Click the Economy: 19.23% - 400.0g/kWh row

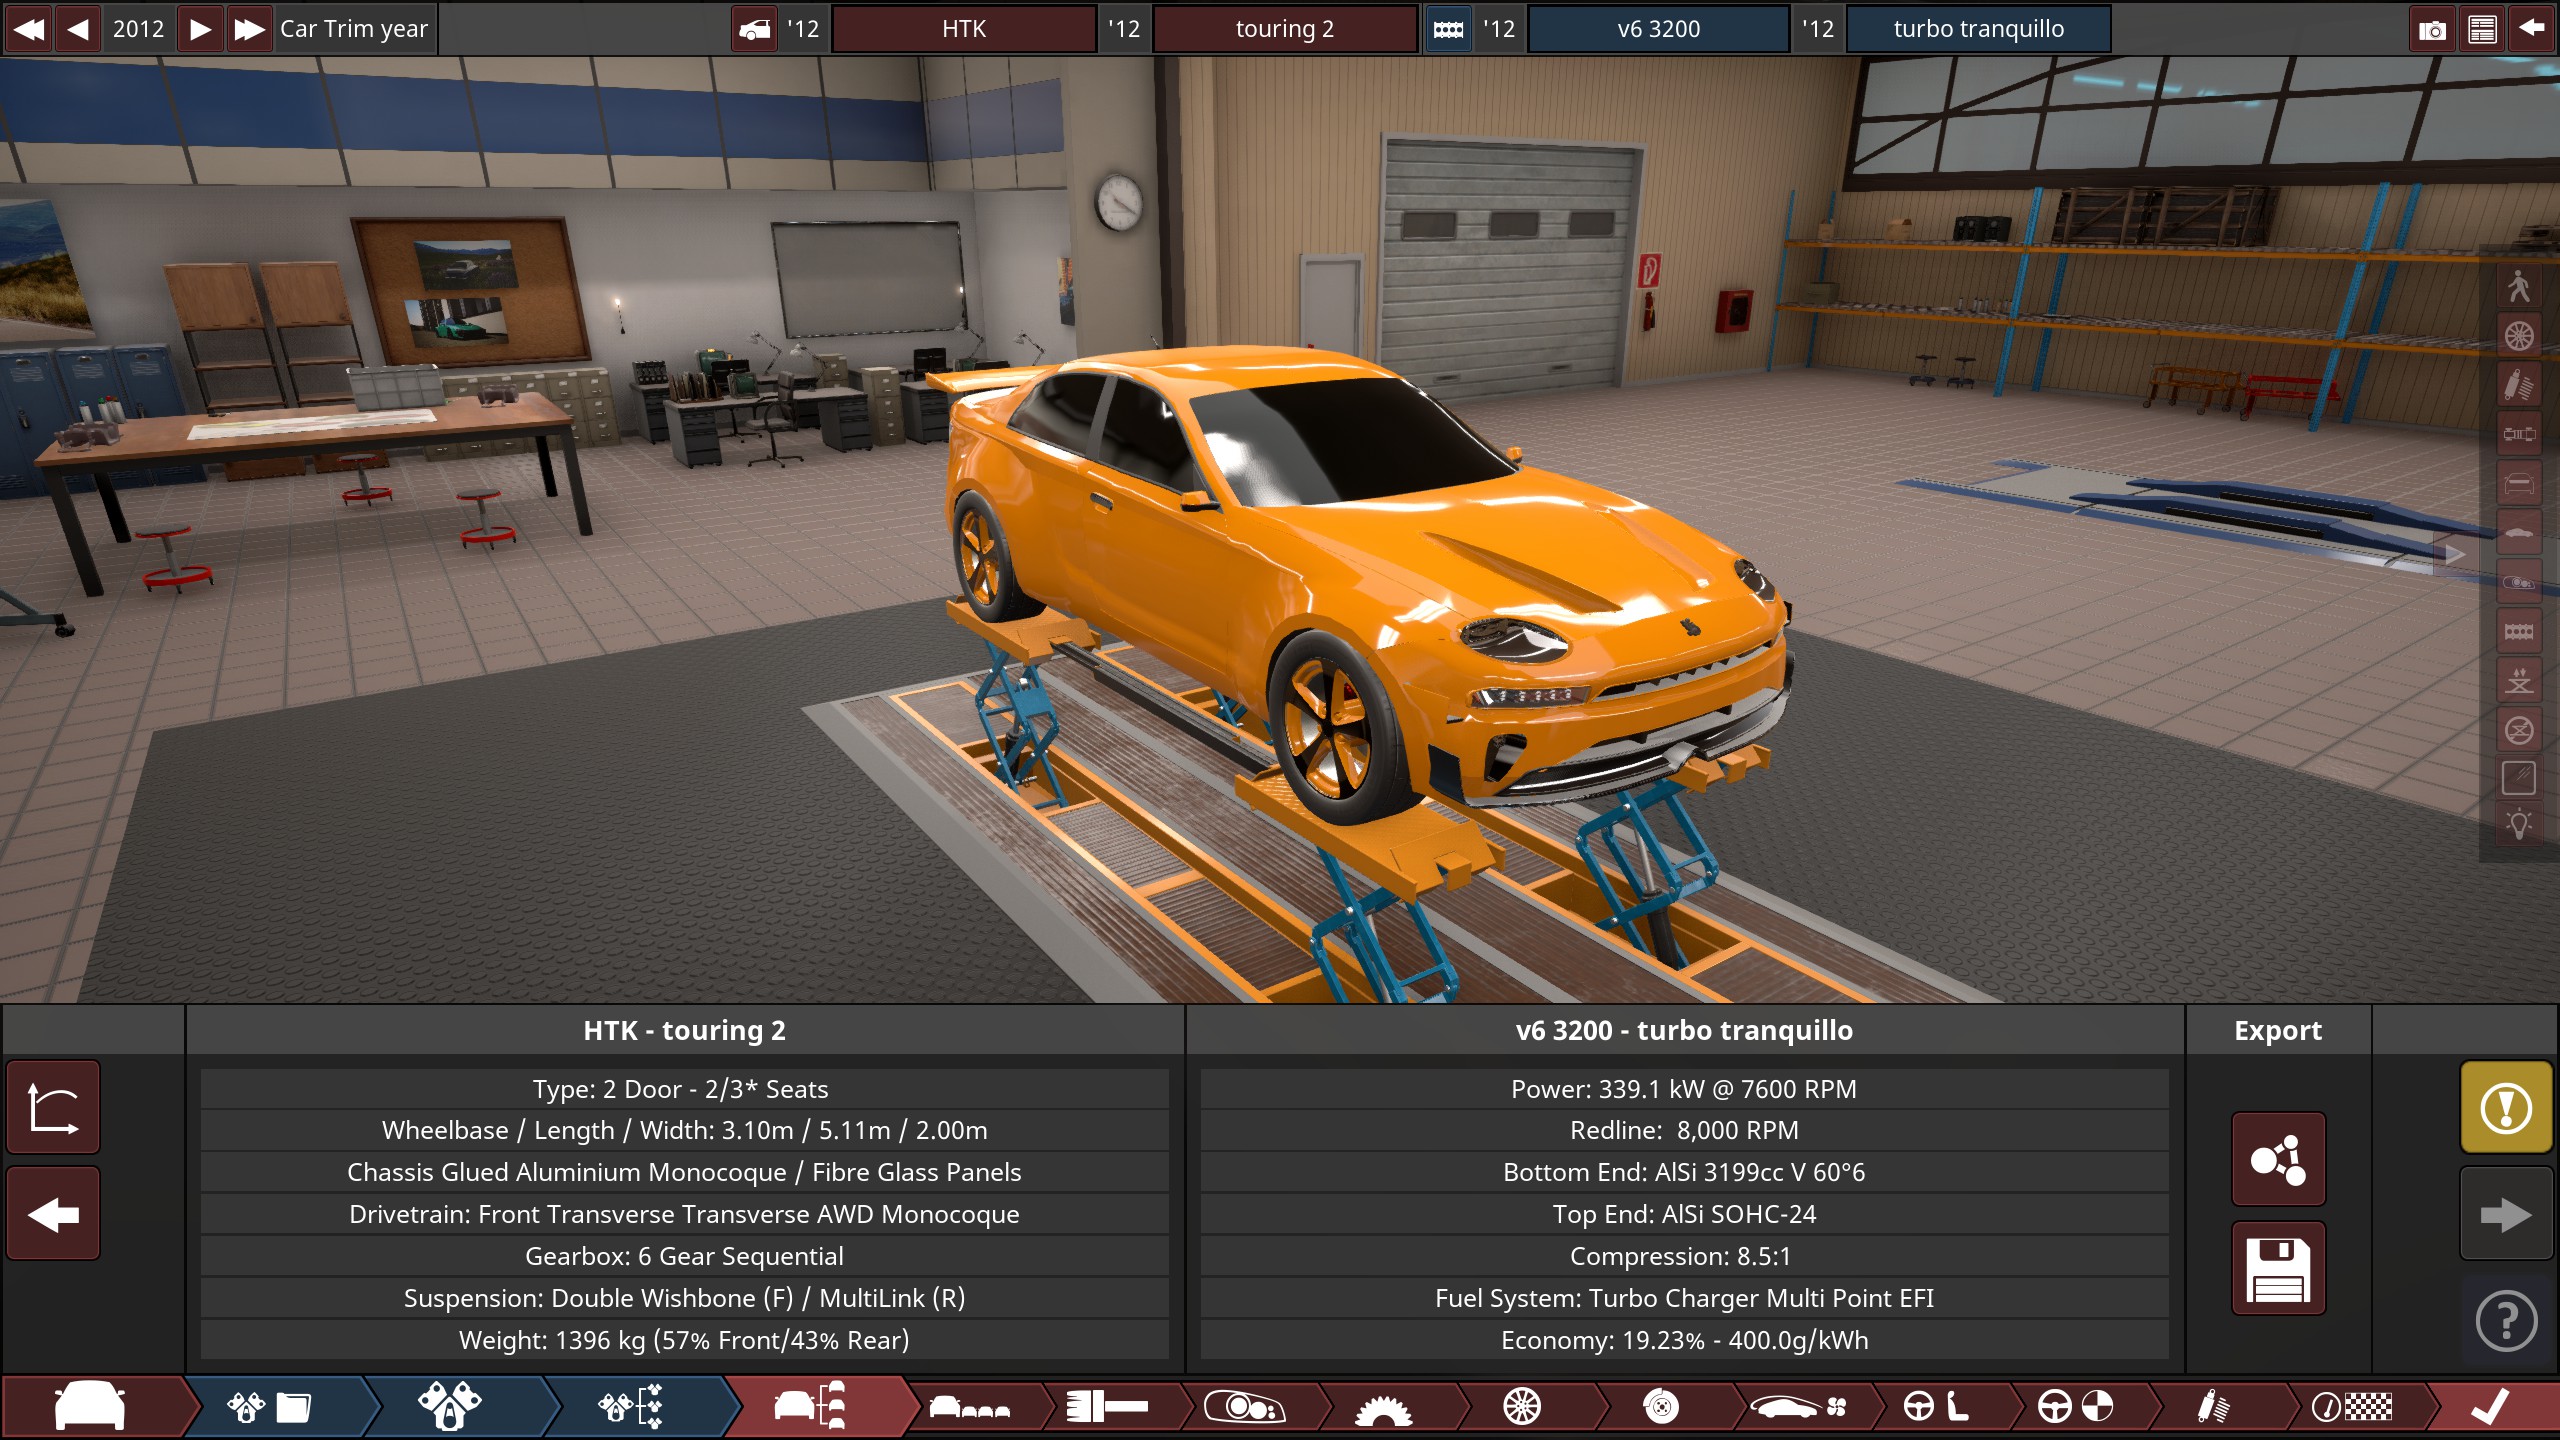[1684, 1340]
